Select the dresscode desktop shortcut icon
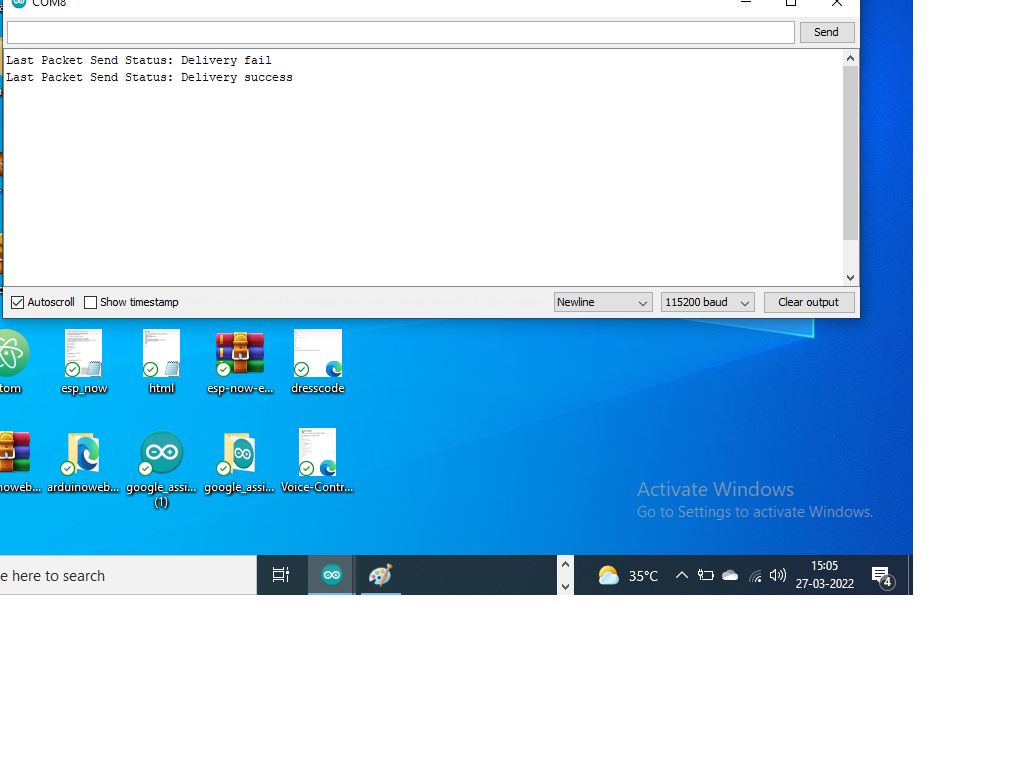The image size is (1024, 768). (x=318, y=362)
